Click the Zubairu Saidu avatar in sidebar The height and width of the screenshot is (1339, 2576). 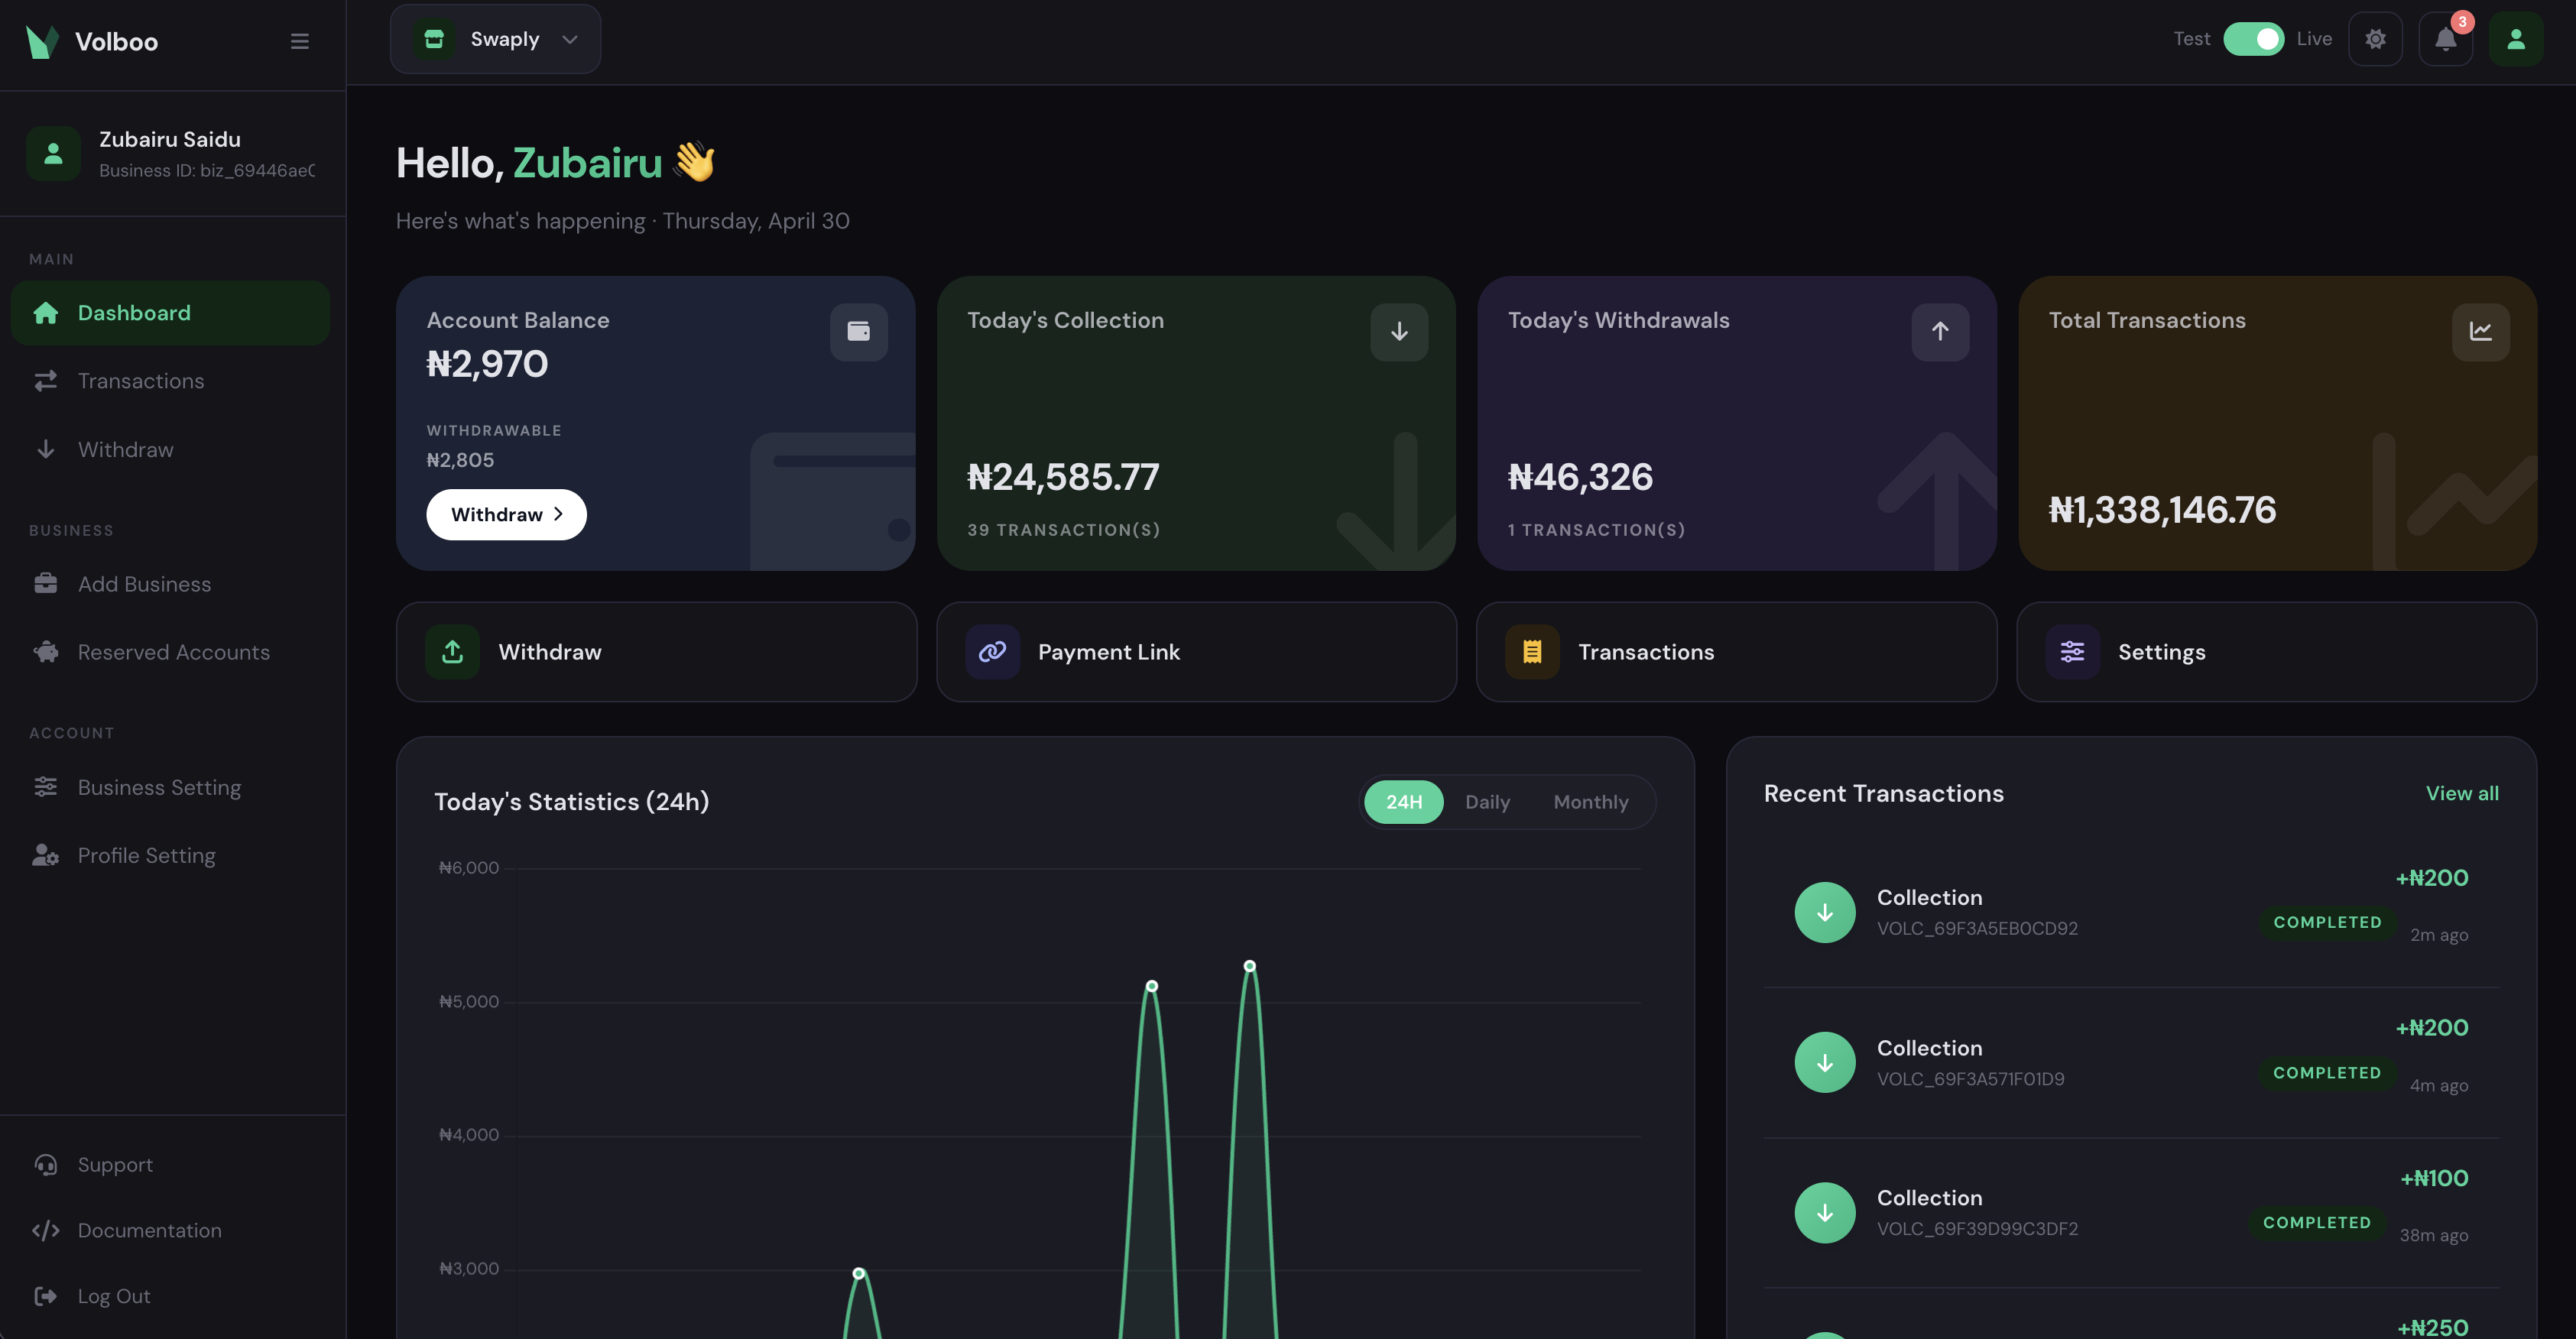tap(53, 153)
